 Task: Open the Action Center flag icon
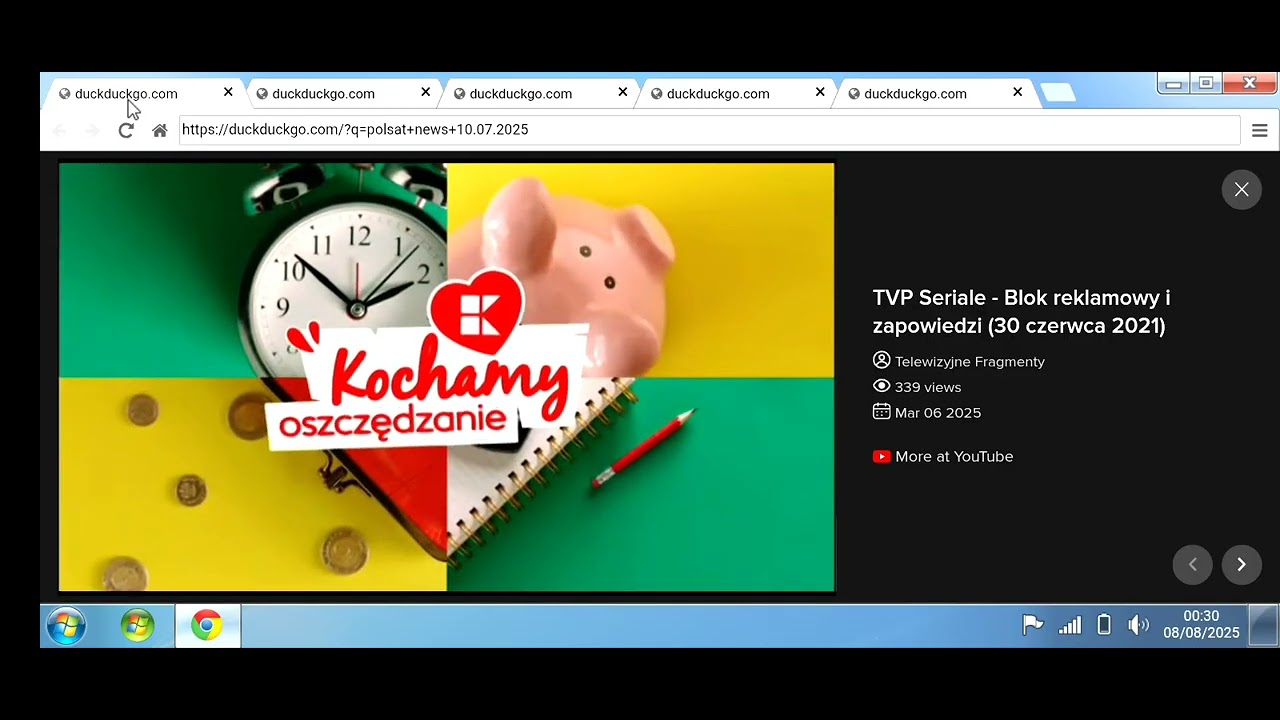(1032, 625)
